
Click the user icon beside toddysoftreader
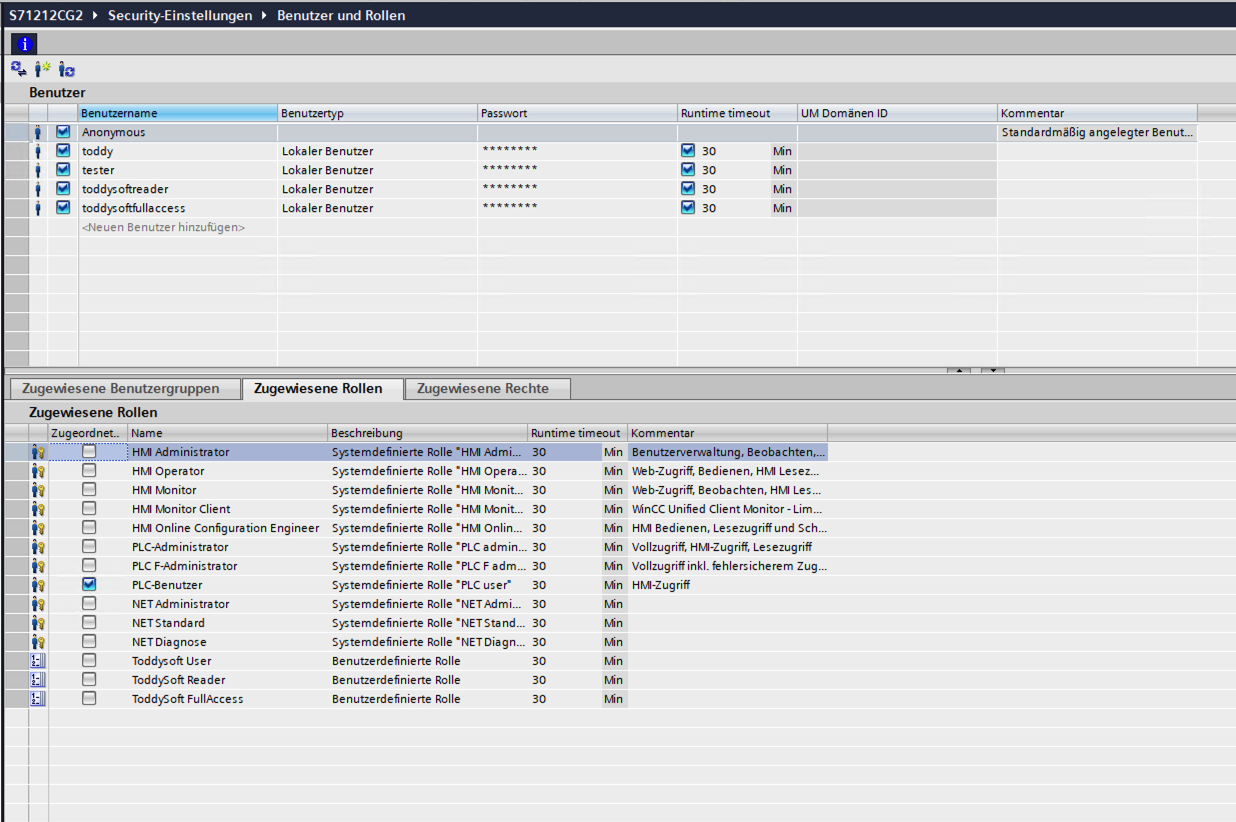click(38, 189)
